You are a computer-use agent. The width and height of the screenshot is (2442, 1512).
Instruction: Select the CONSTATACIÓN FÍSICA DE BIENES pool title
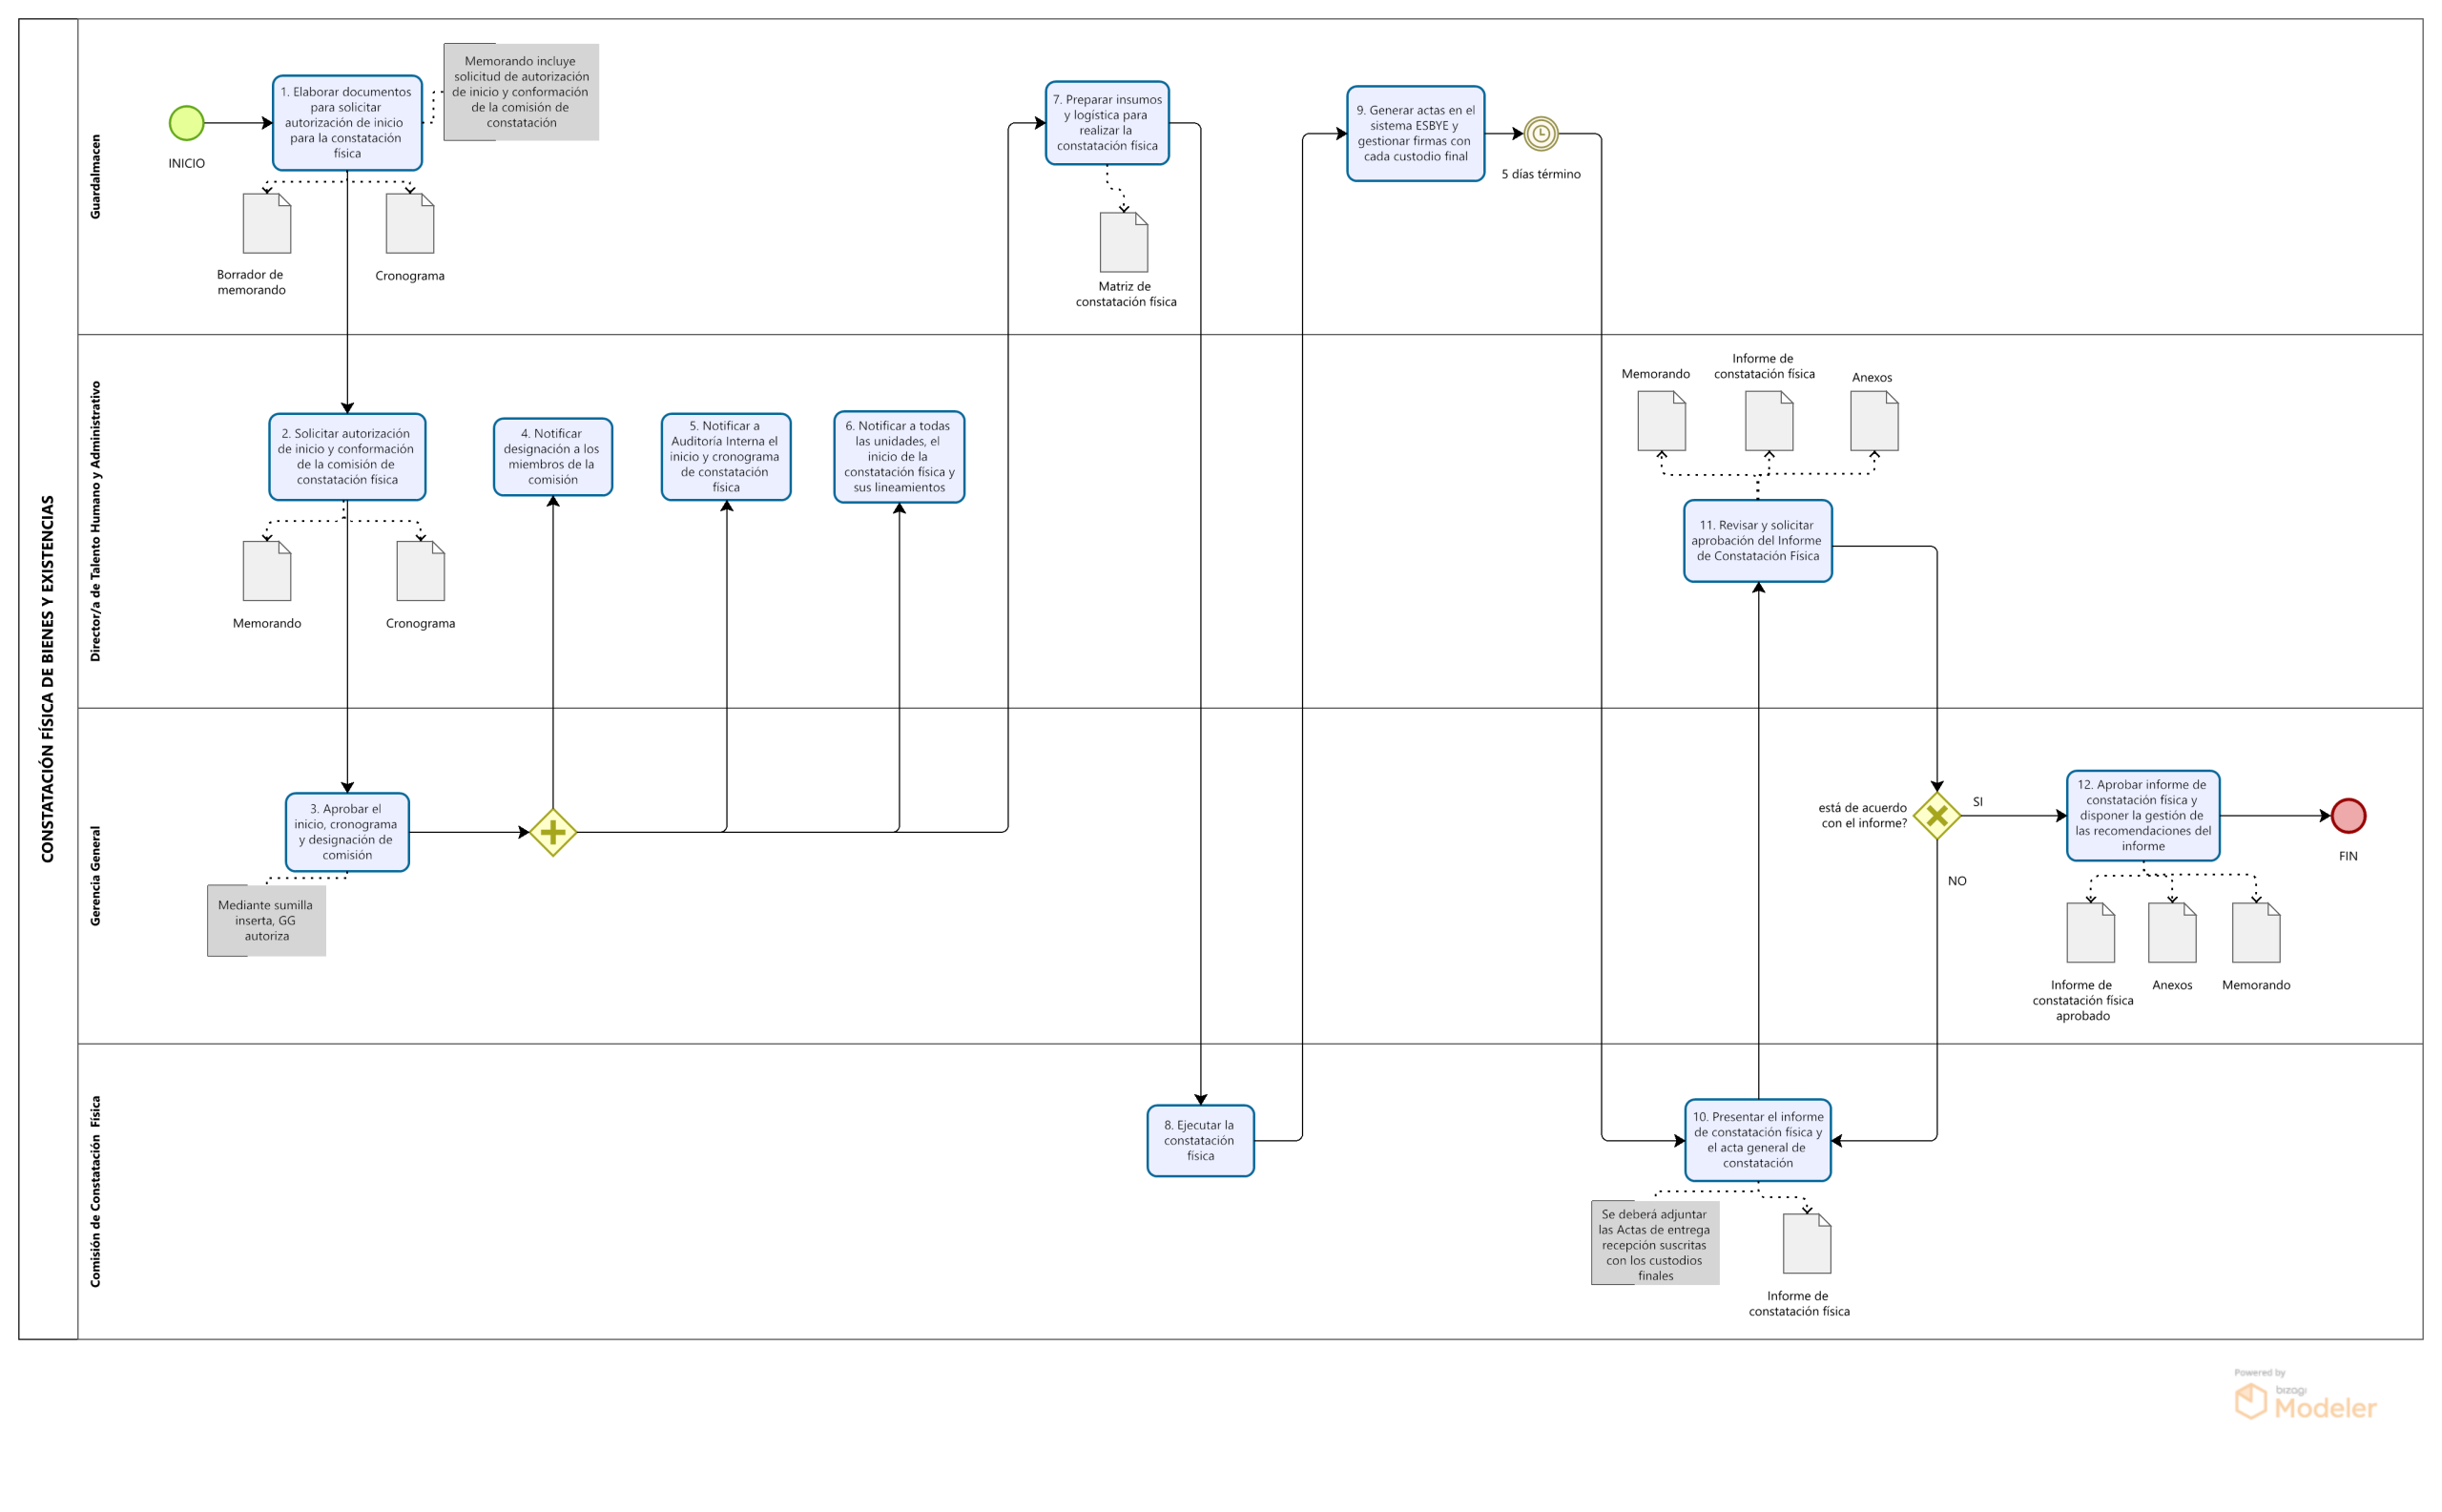tap(47, 678)
